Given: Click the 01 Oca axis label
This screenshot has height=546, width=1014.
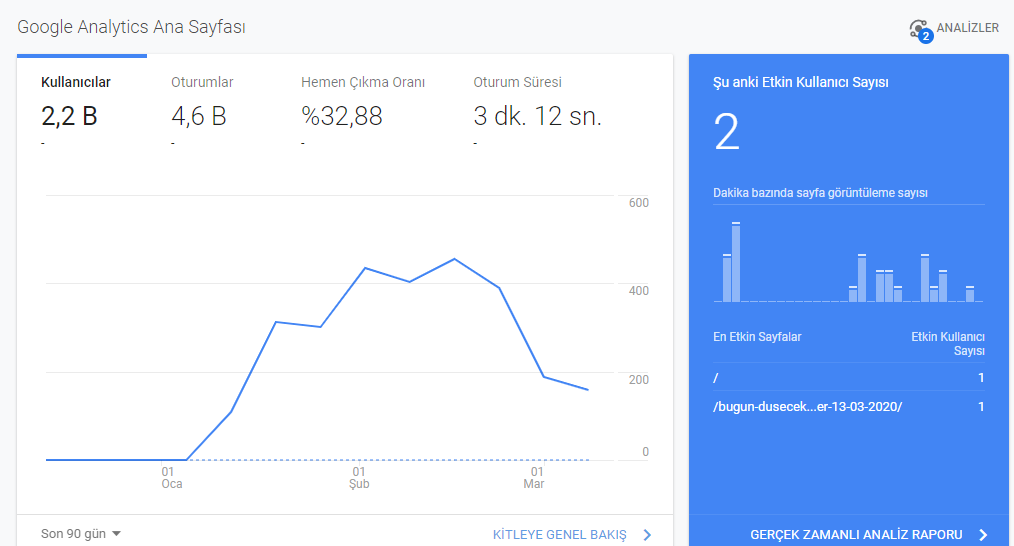Looking at the screenshot, I should coord(171,477).
